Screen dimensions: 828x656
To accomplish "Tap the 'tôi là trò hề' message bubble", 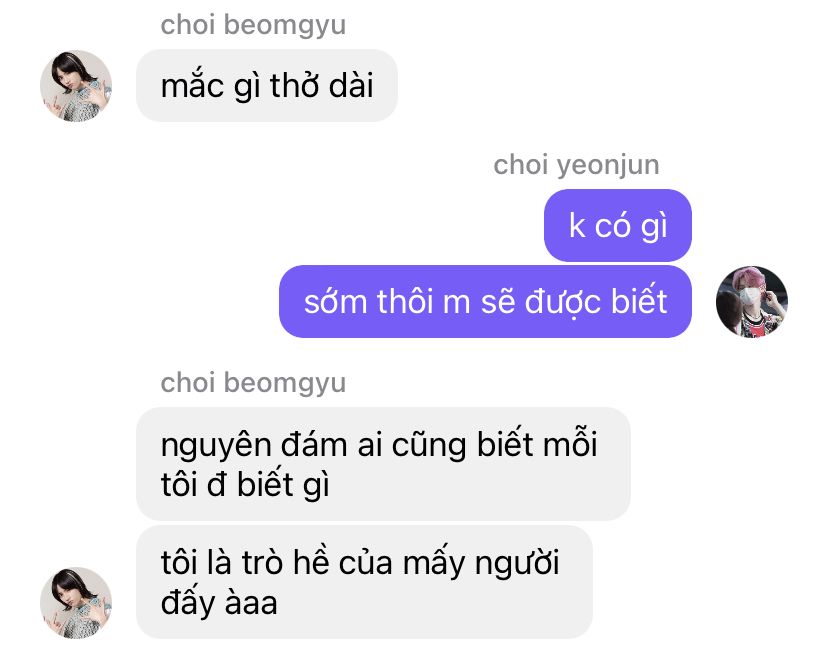I will (364, 582).
